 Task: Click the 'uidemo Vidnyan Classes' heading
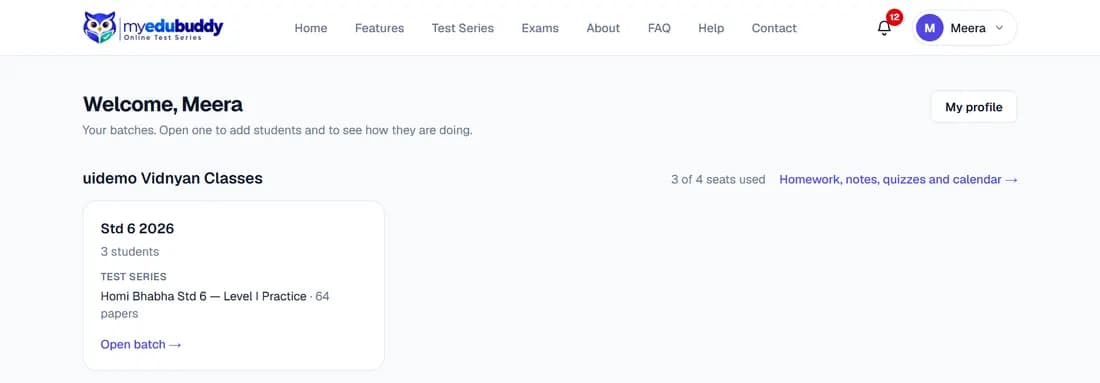(x=173, y=178)
